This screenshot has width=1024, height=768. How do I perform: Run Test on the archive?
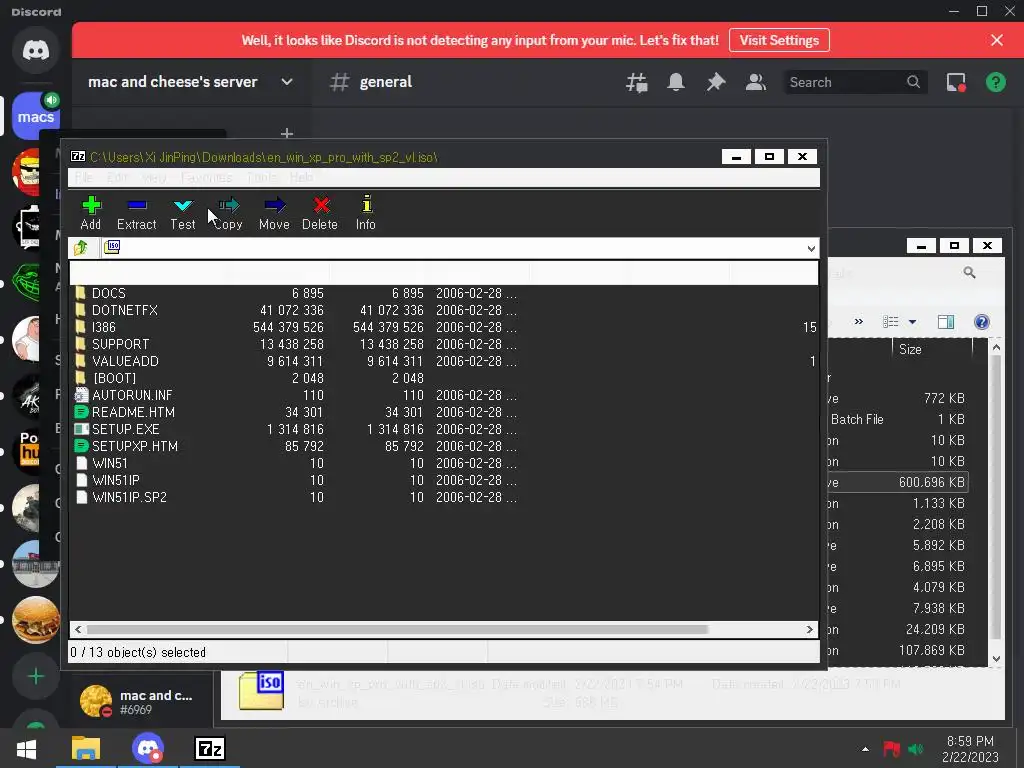(183, 213)
